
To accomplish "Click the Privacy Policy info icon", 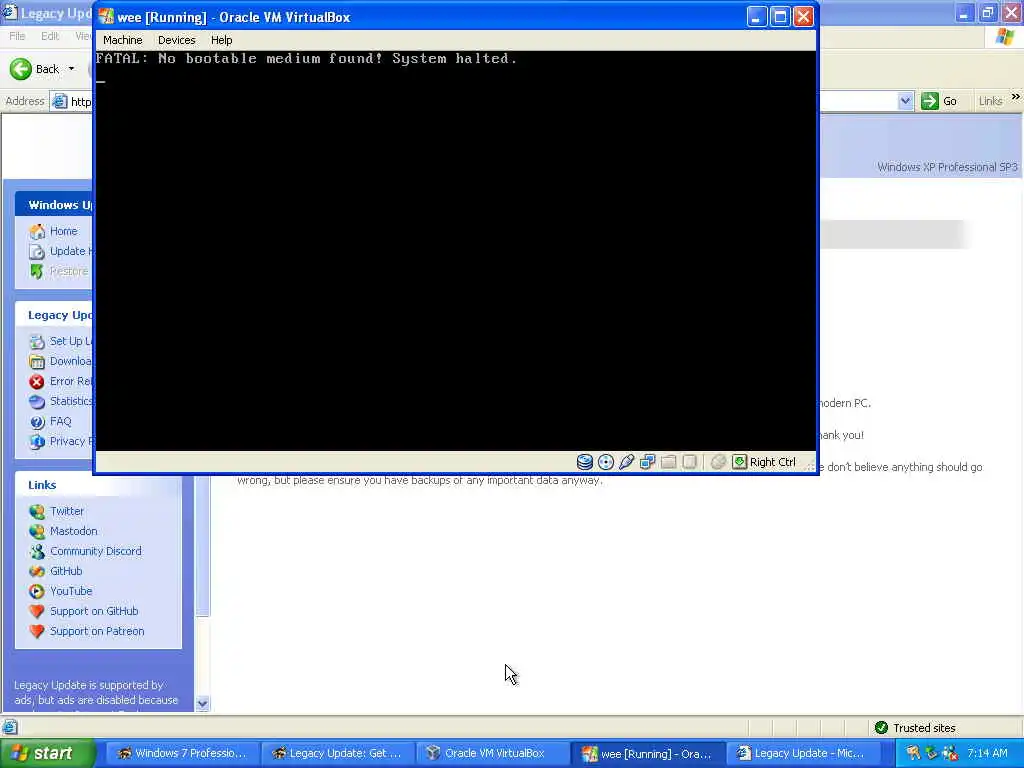I will click(37, 441).
